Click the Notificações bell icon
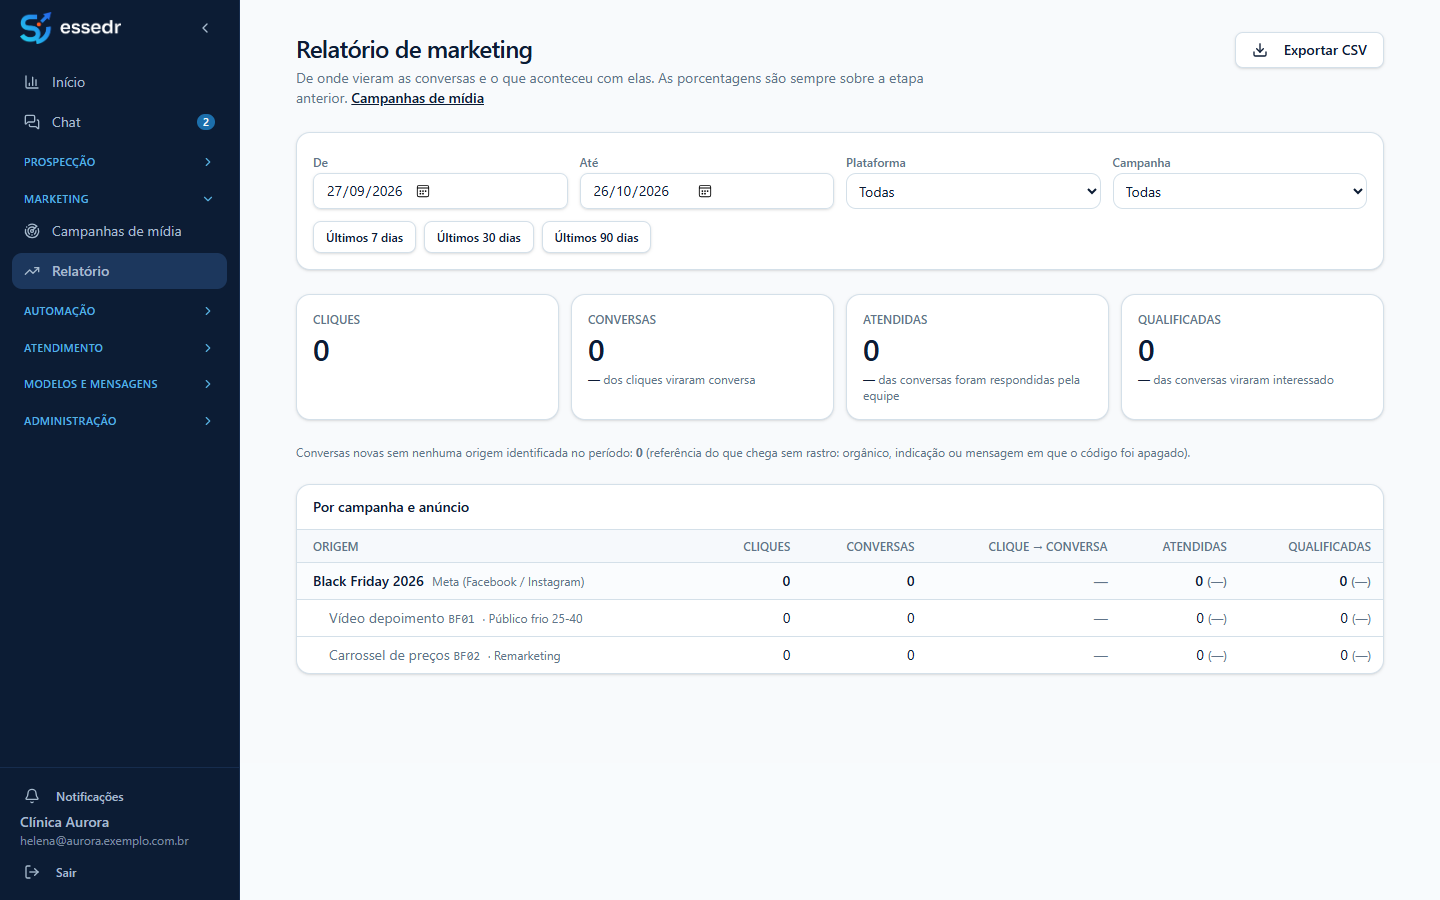Screen dimensions: 1440x900 pyautogui.click(x=32, y=796)
